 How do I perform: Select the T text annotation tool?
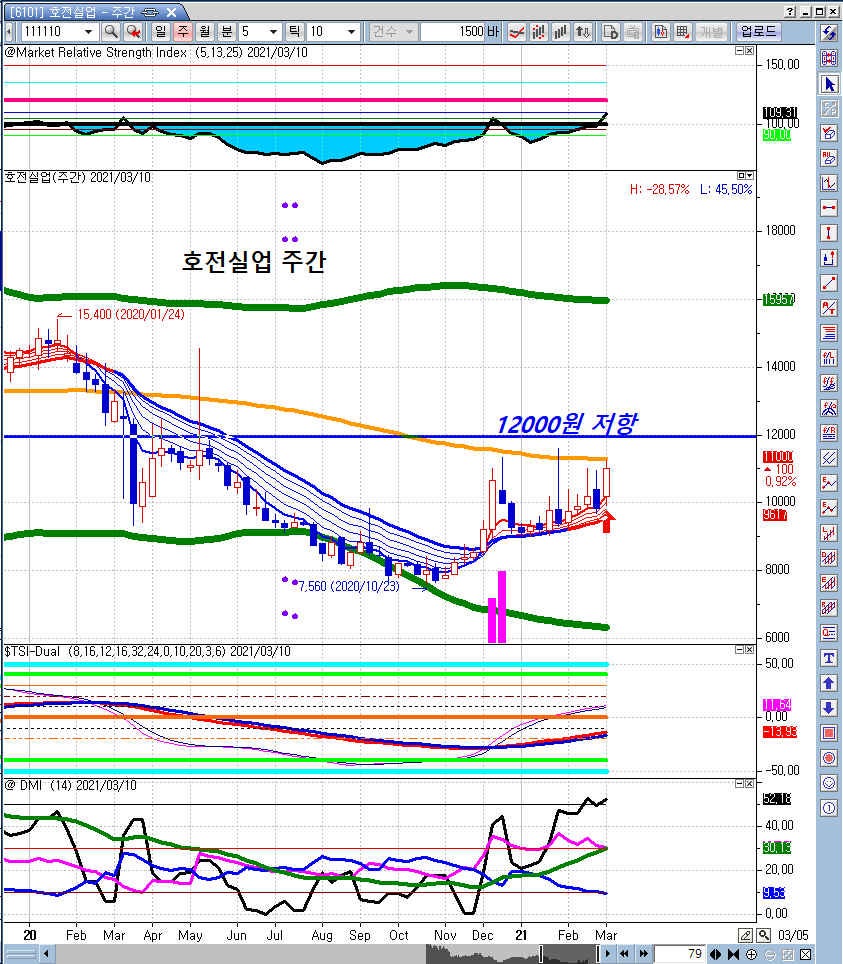[829, 658]
